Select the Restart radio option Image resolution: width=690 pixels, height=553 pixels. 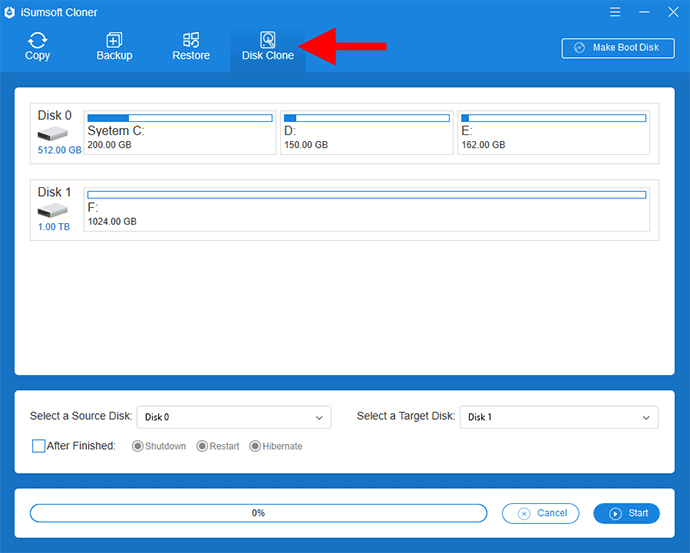[202, 446]
